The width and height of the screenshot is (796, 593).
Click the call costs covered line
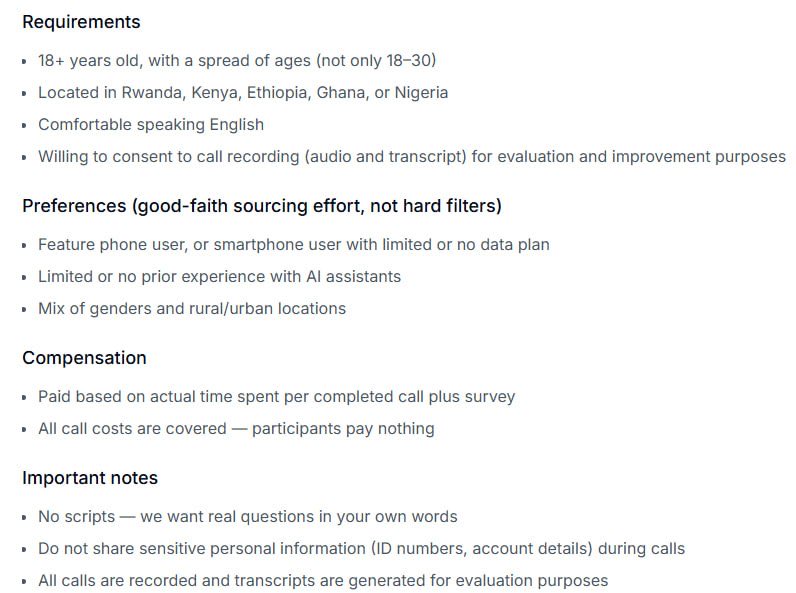click(236, 429)
